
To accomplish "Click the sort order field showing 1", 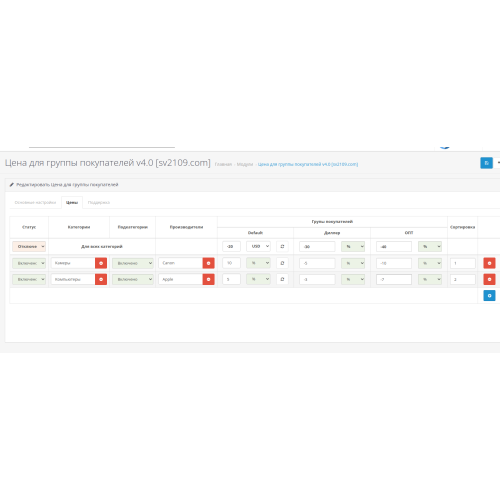I will (x=463, y=263).
